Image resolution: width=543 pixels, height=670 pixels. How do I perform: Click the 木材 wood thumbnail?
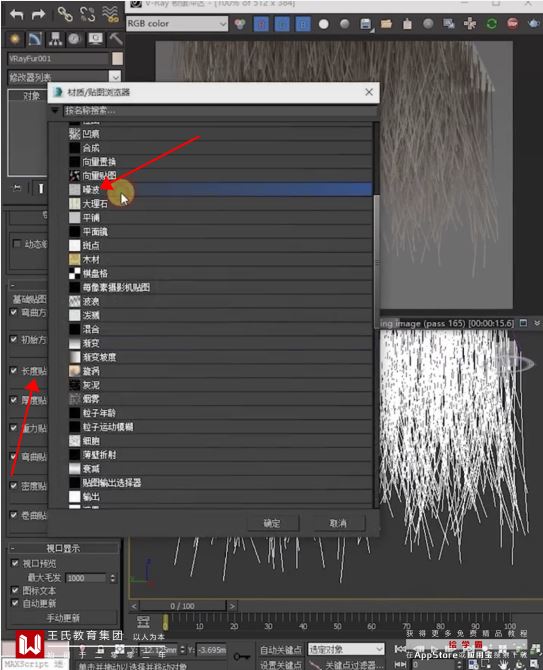(x=75, y=259)
